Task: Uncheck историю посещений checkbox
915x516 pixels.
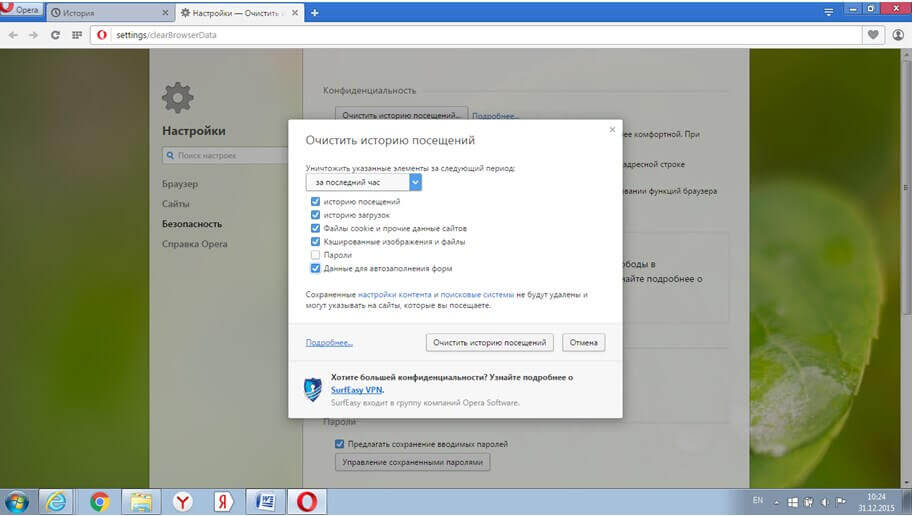Action: point(316,201)
